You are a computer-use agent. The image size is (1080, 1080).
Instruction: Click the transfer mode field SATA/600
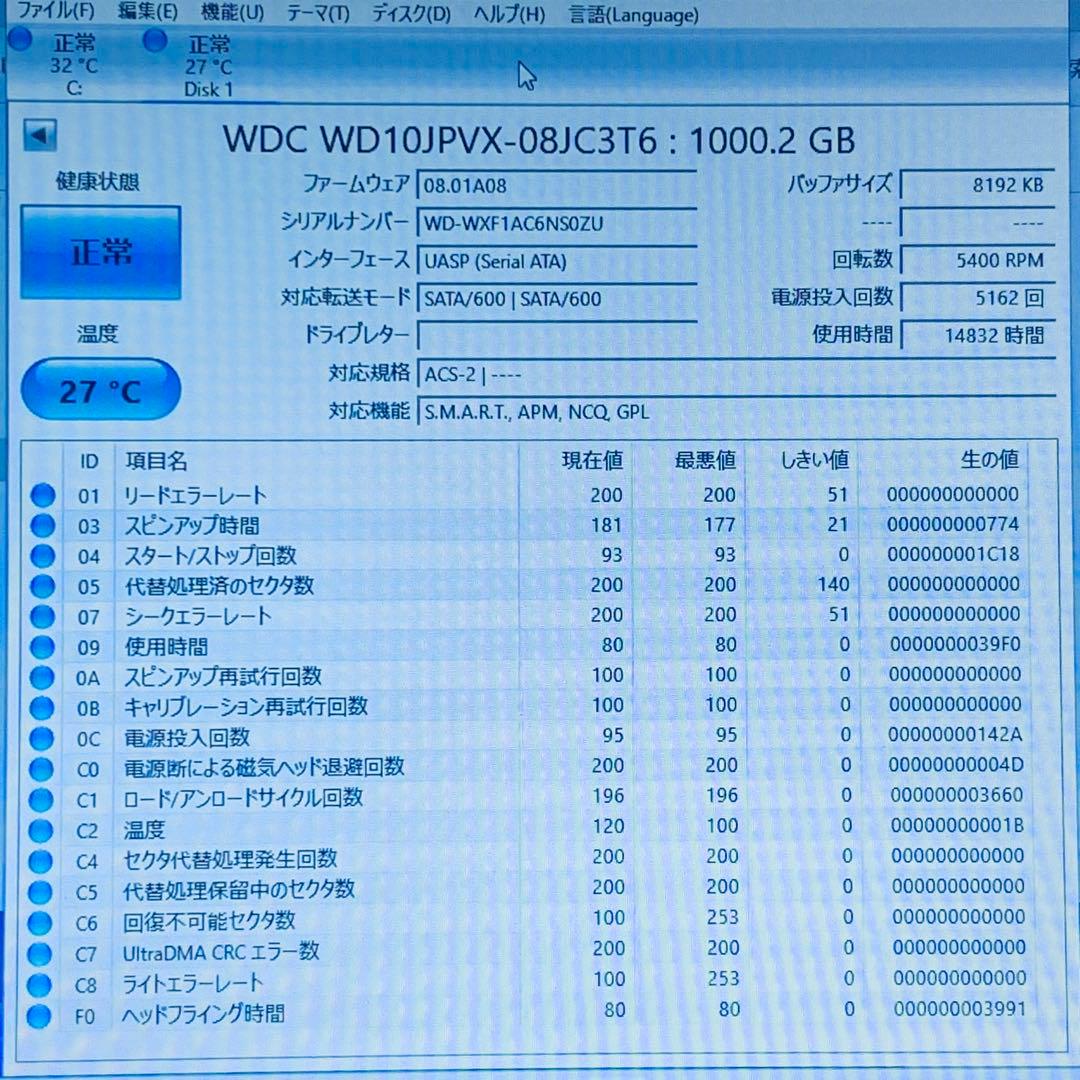click(557, 298)
